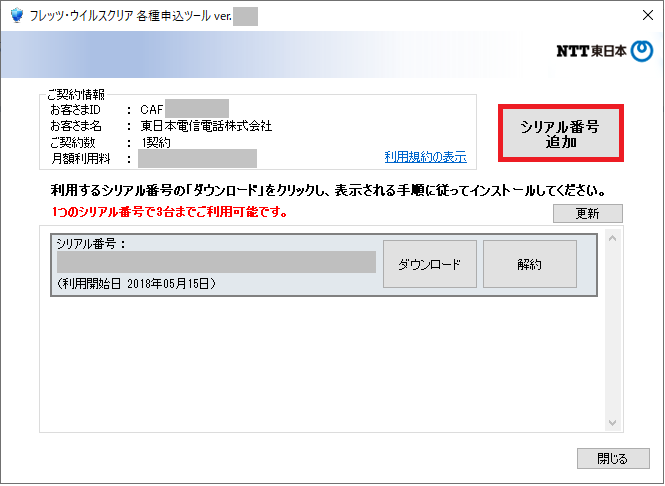Viewport: 665px width, 486px height.
Task: Click the customer name 東日本電信電話株式会社
Action: tap(206, 126)
